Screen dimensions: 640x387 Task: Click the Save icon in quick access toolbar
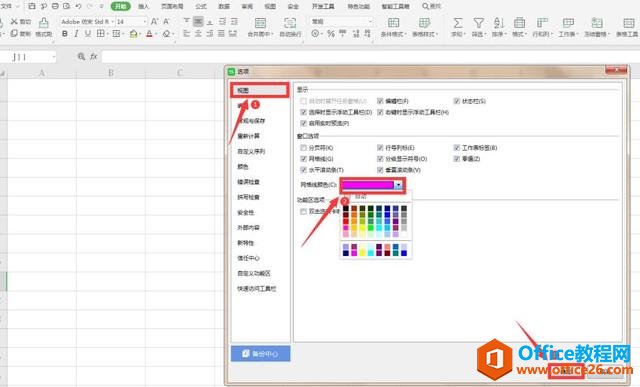coord(32,6)
